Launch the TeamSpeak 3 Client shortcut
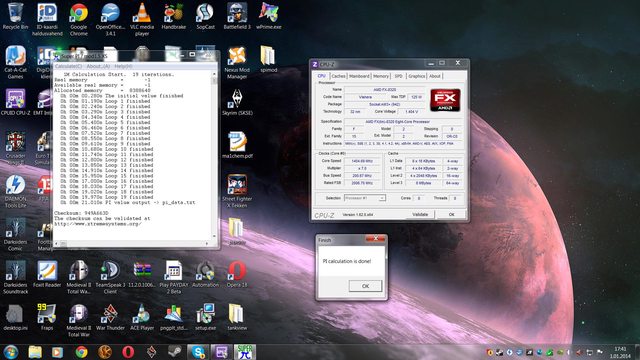 (110, 277)
